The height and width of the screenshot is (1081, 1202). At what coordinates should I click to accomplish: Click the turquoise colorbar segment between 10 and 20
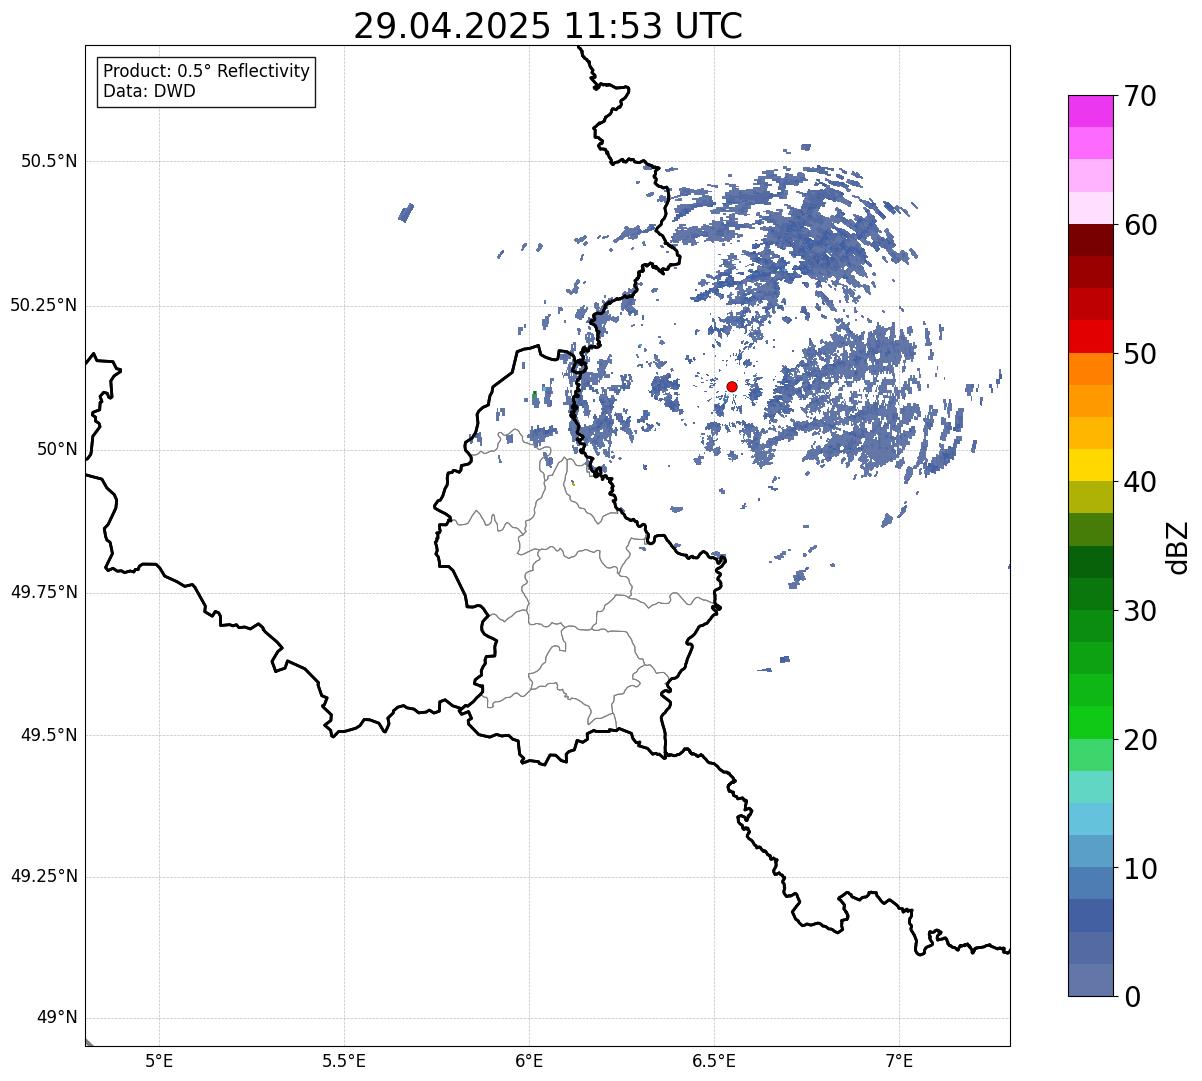1091,787
